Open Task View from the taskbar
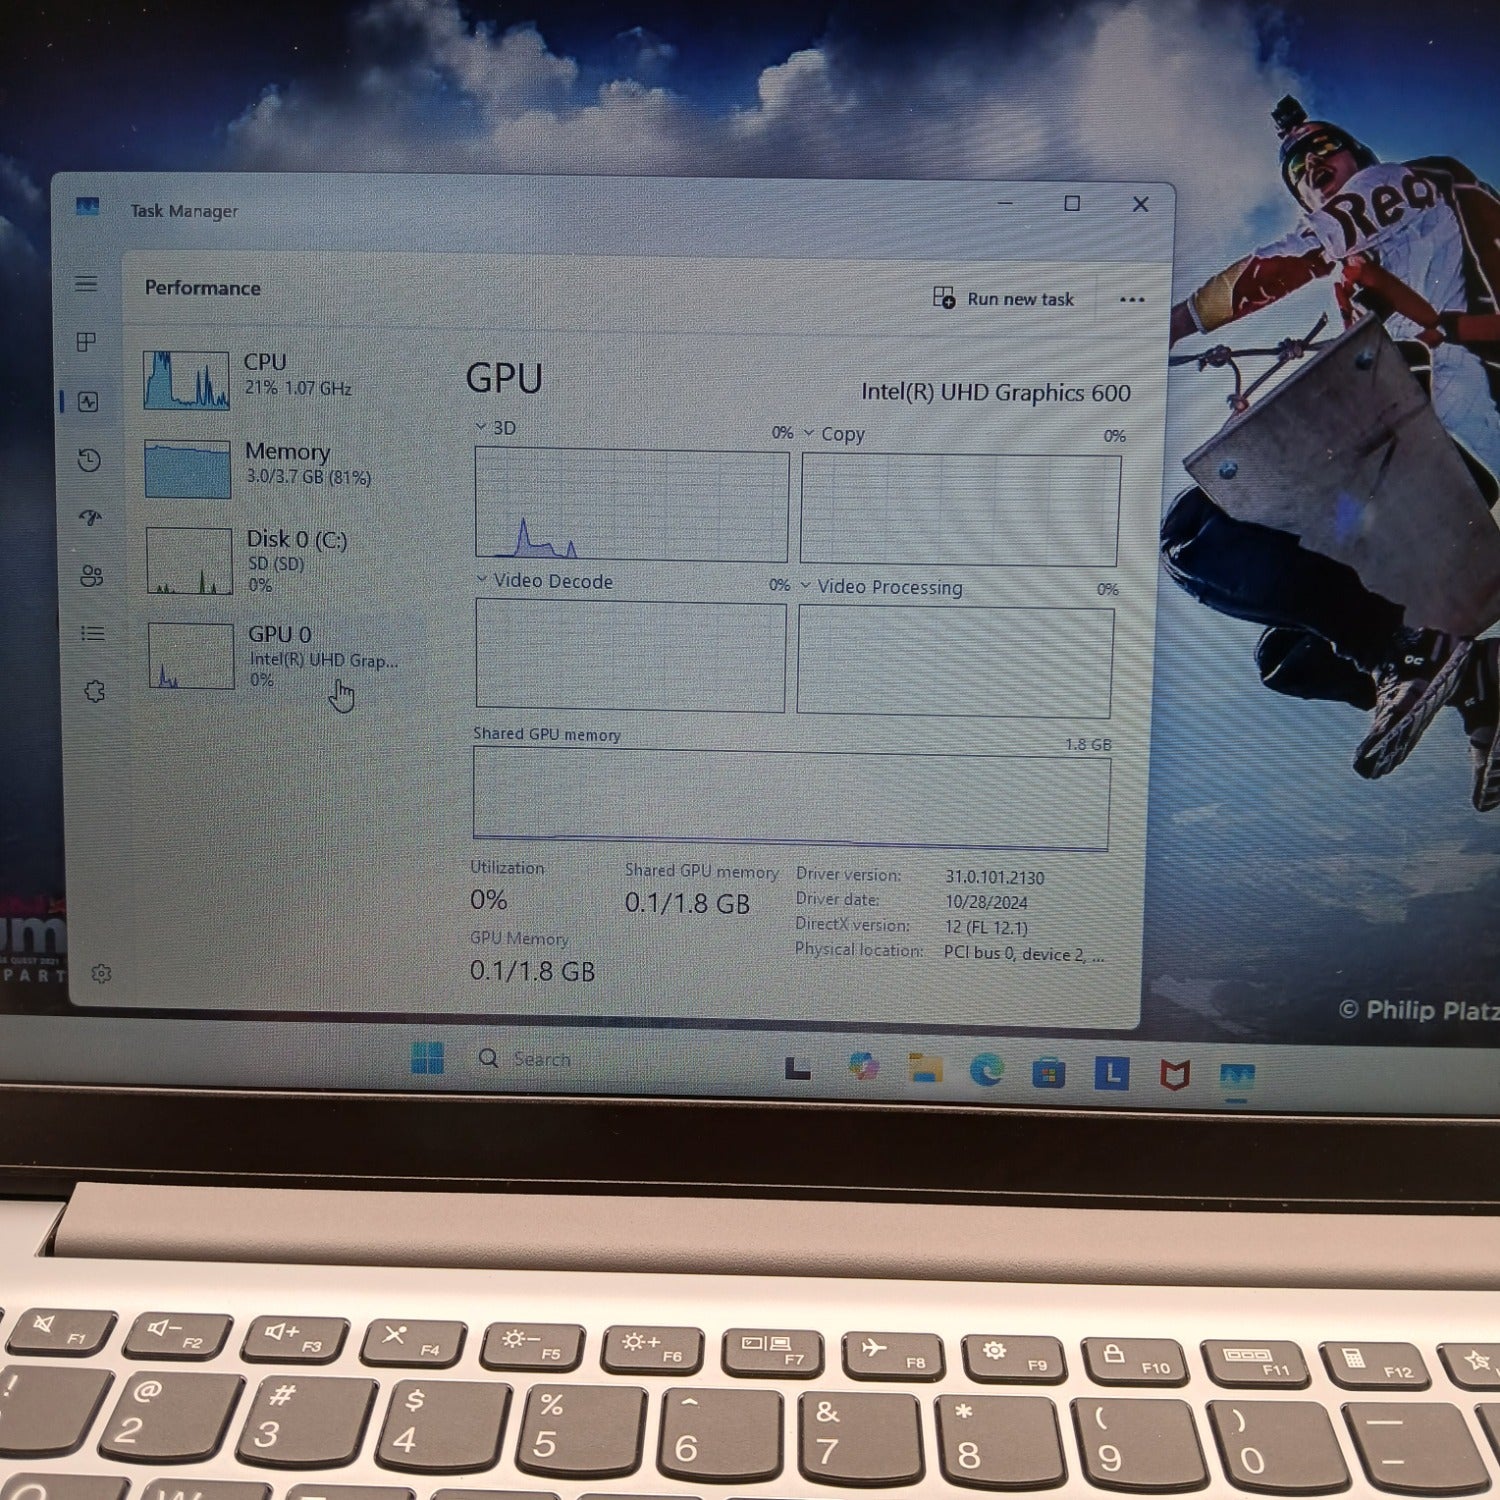This screenshot has height=1500, width=1500. 797,1068
